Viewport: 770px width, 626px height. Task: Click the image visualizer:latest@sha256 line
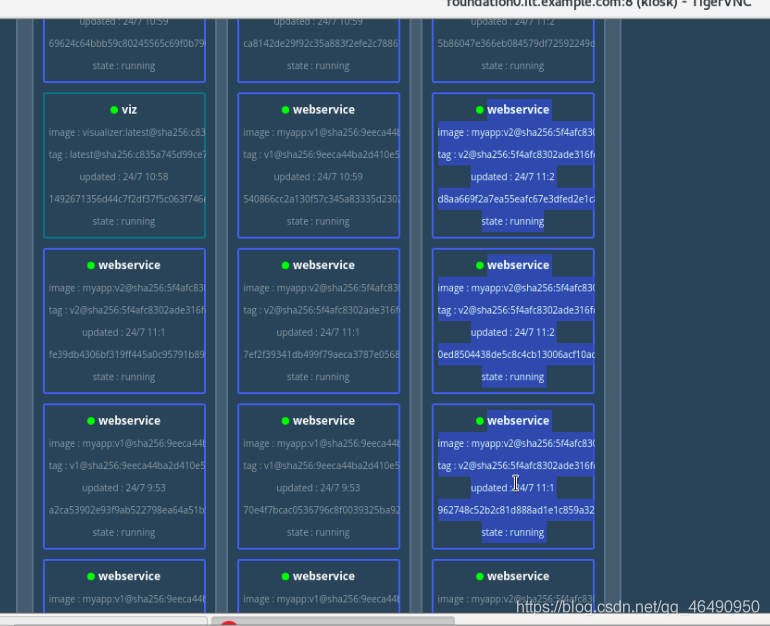(127, 133)
